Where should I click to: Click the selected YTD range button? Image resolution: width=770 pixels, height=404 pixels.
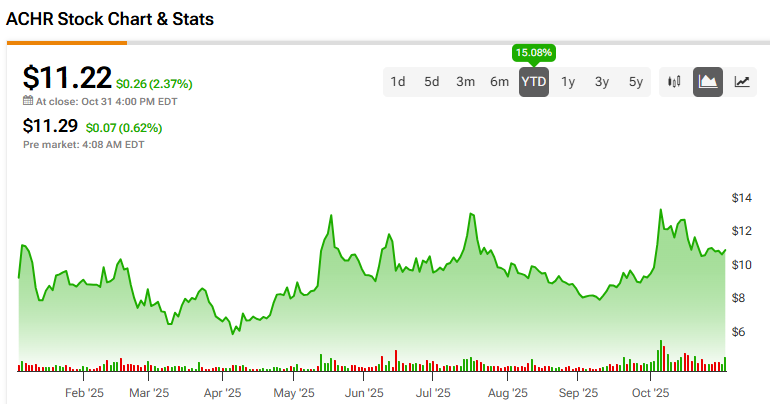coord(534,82)
